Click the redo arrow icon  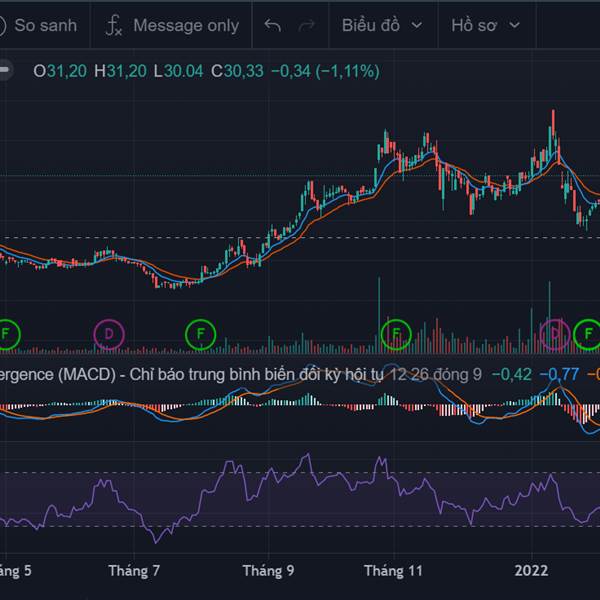[306, 25]
